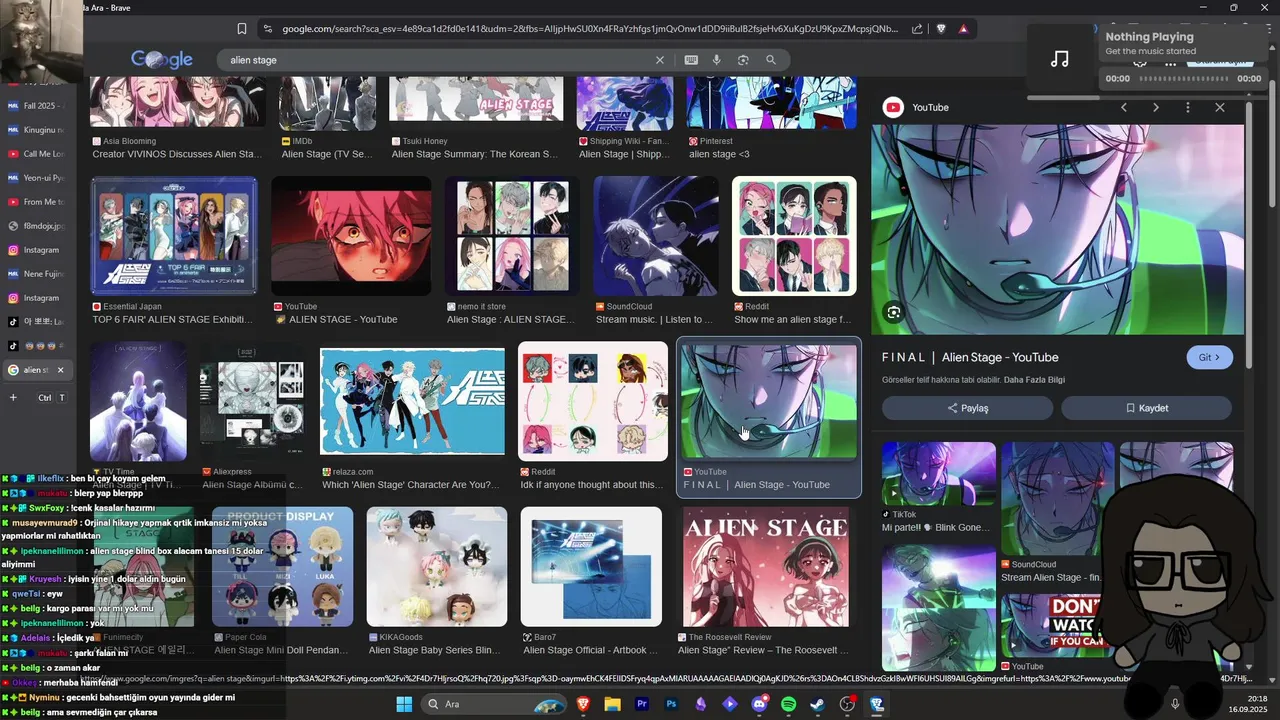This screenshot has height=720, width=1280.
Task: Click the alien stage search input
Action: click(x=440, y=60)
